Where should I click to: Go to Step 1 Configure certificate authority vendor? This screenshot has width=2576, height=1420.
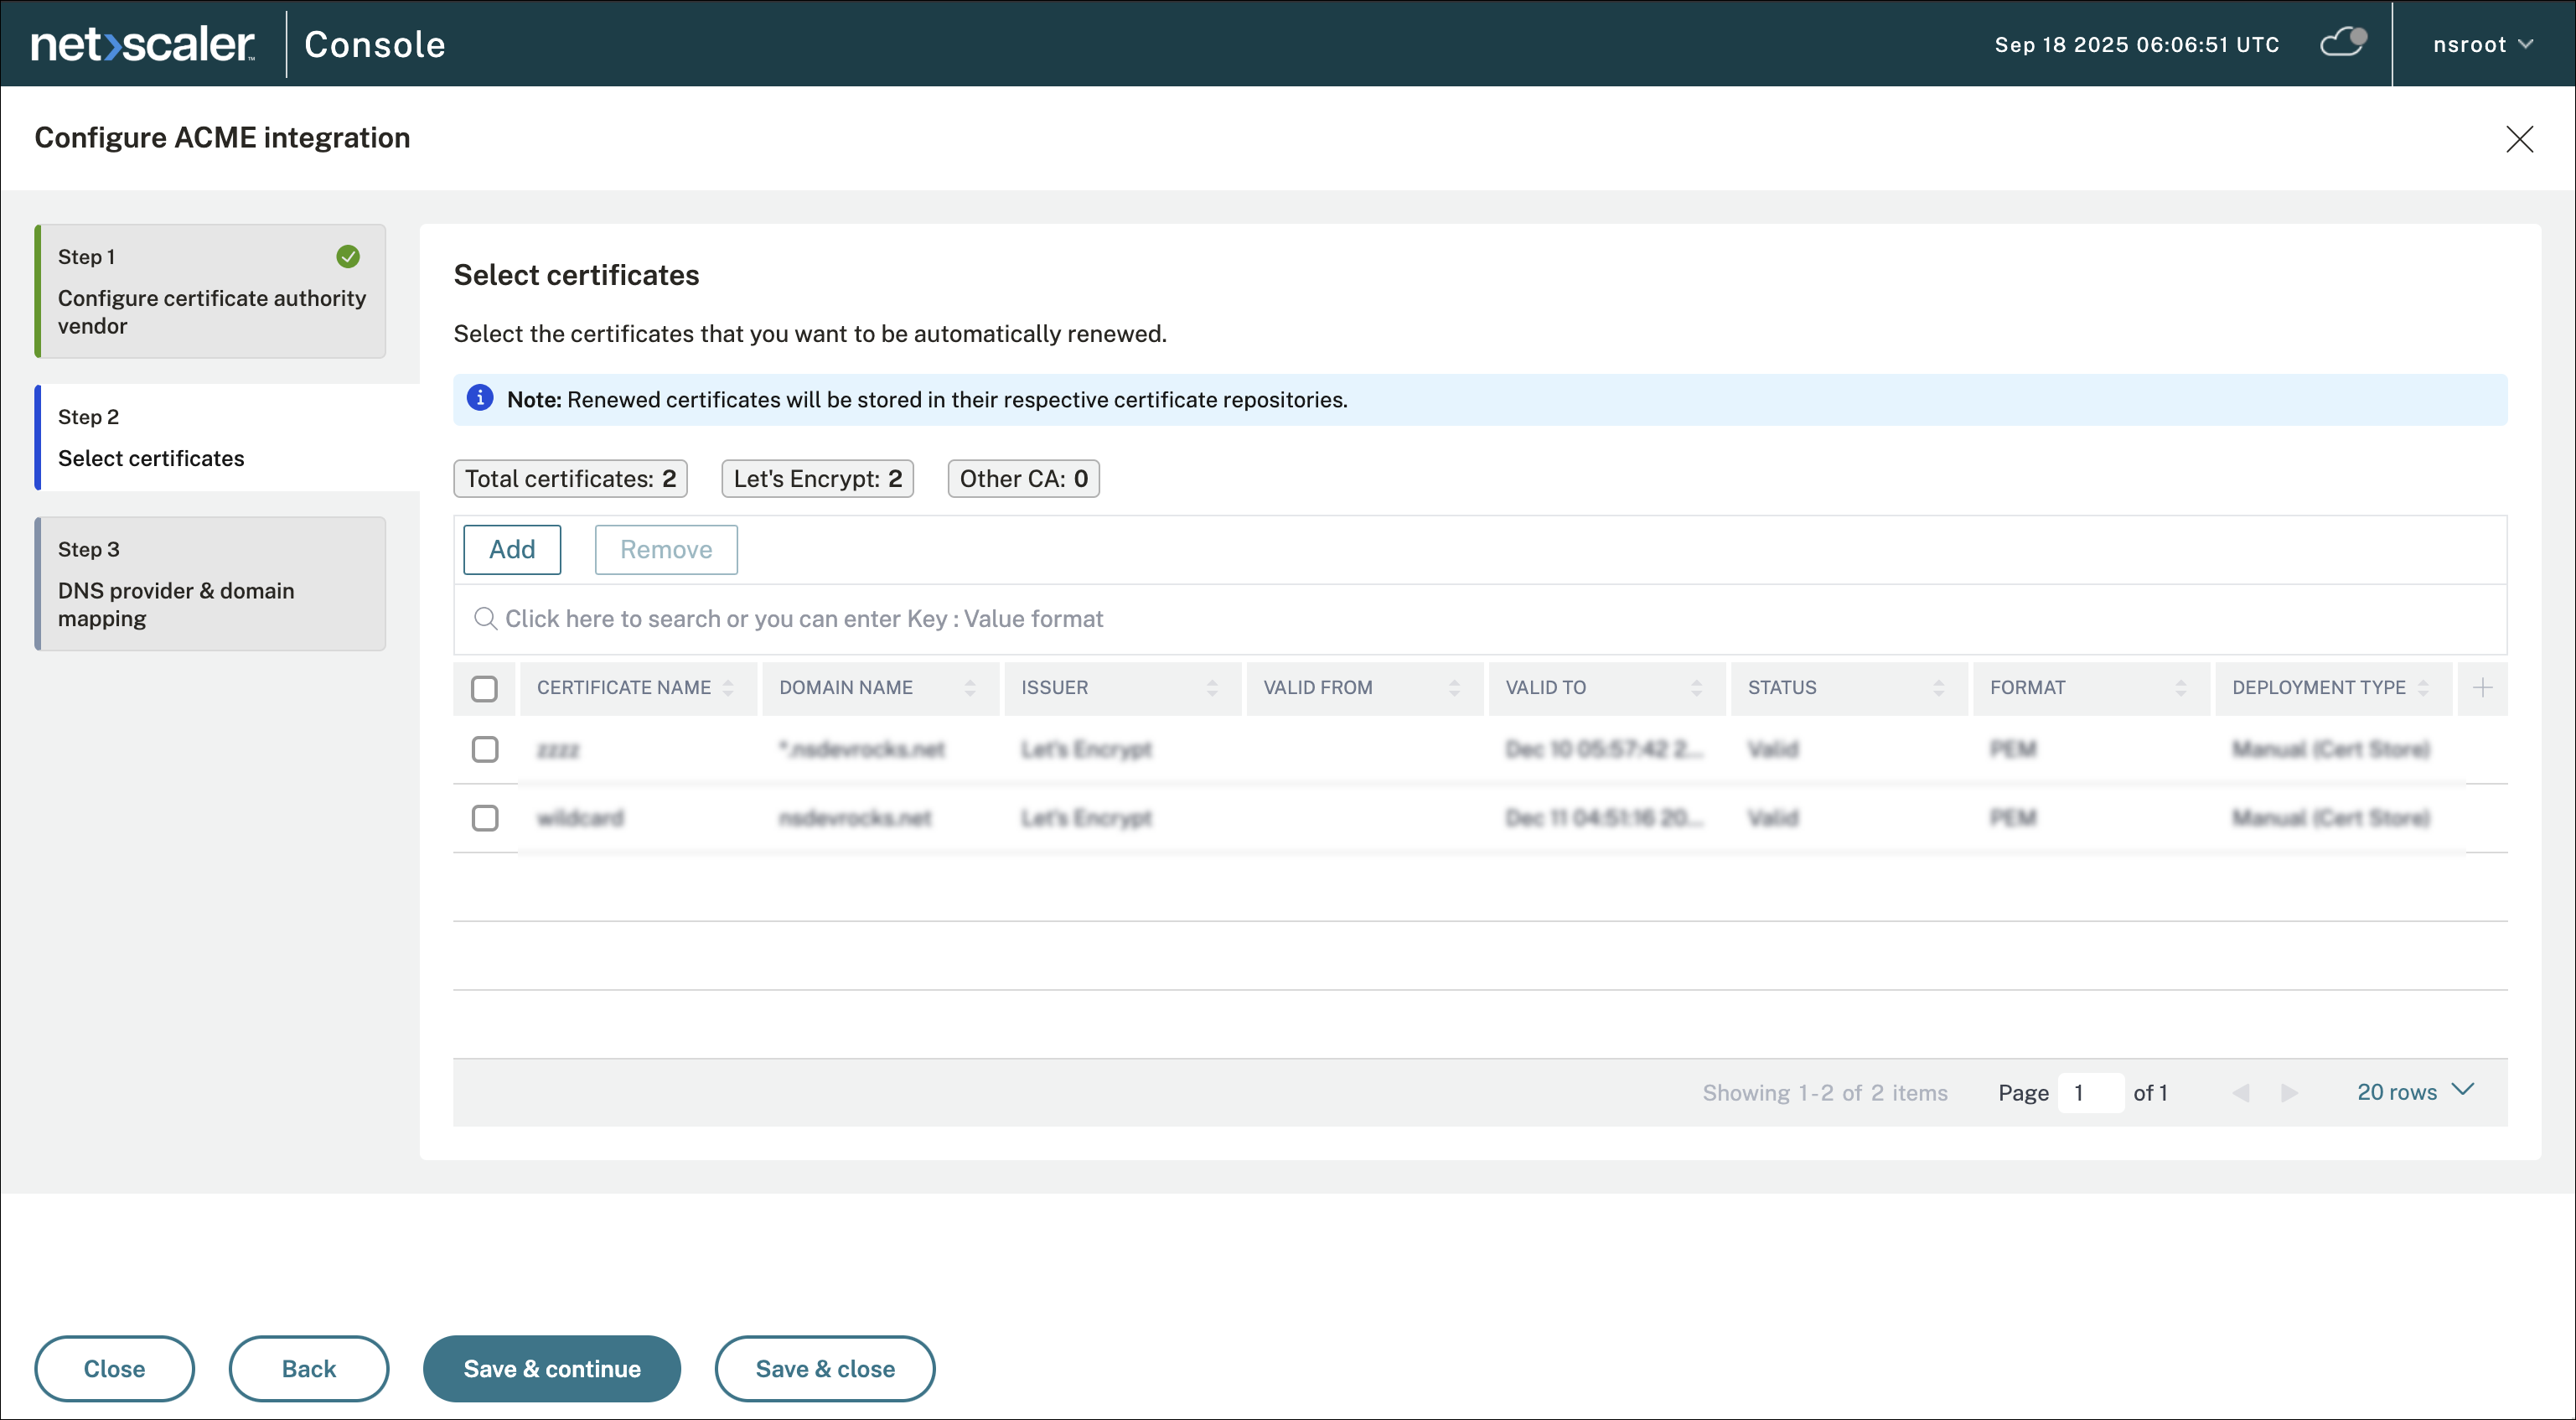pyautogui.click(x=211, y=291)
